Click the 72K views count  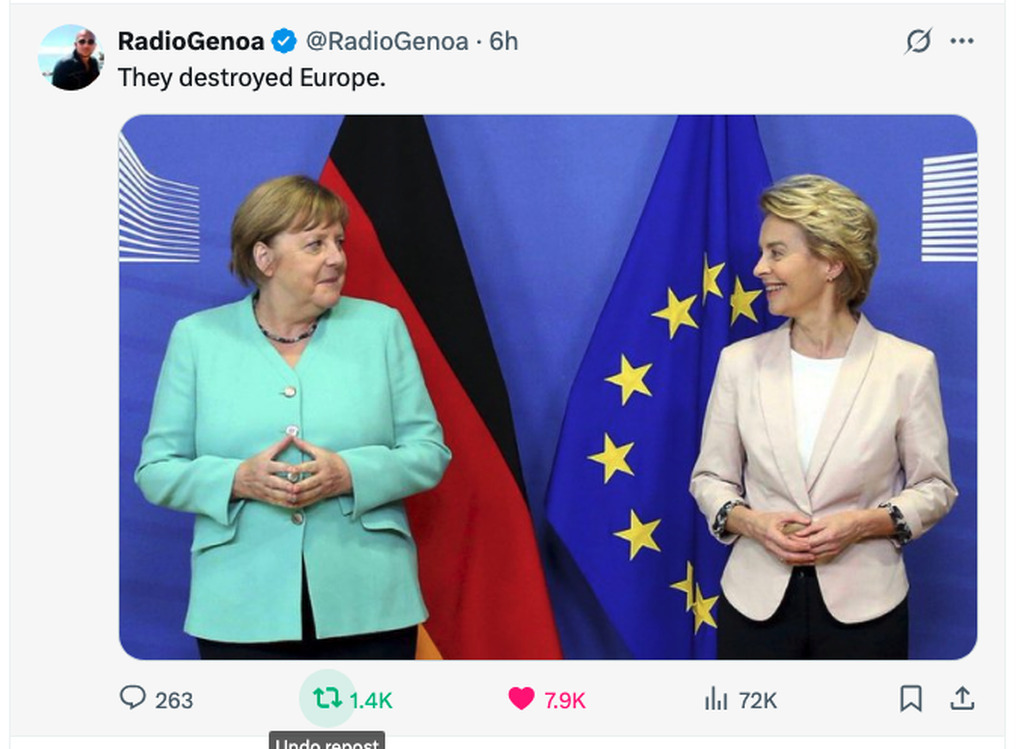tap(758, 701)
